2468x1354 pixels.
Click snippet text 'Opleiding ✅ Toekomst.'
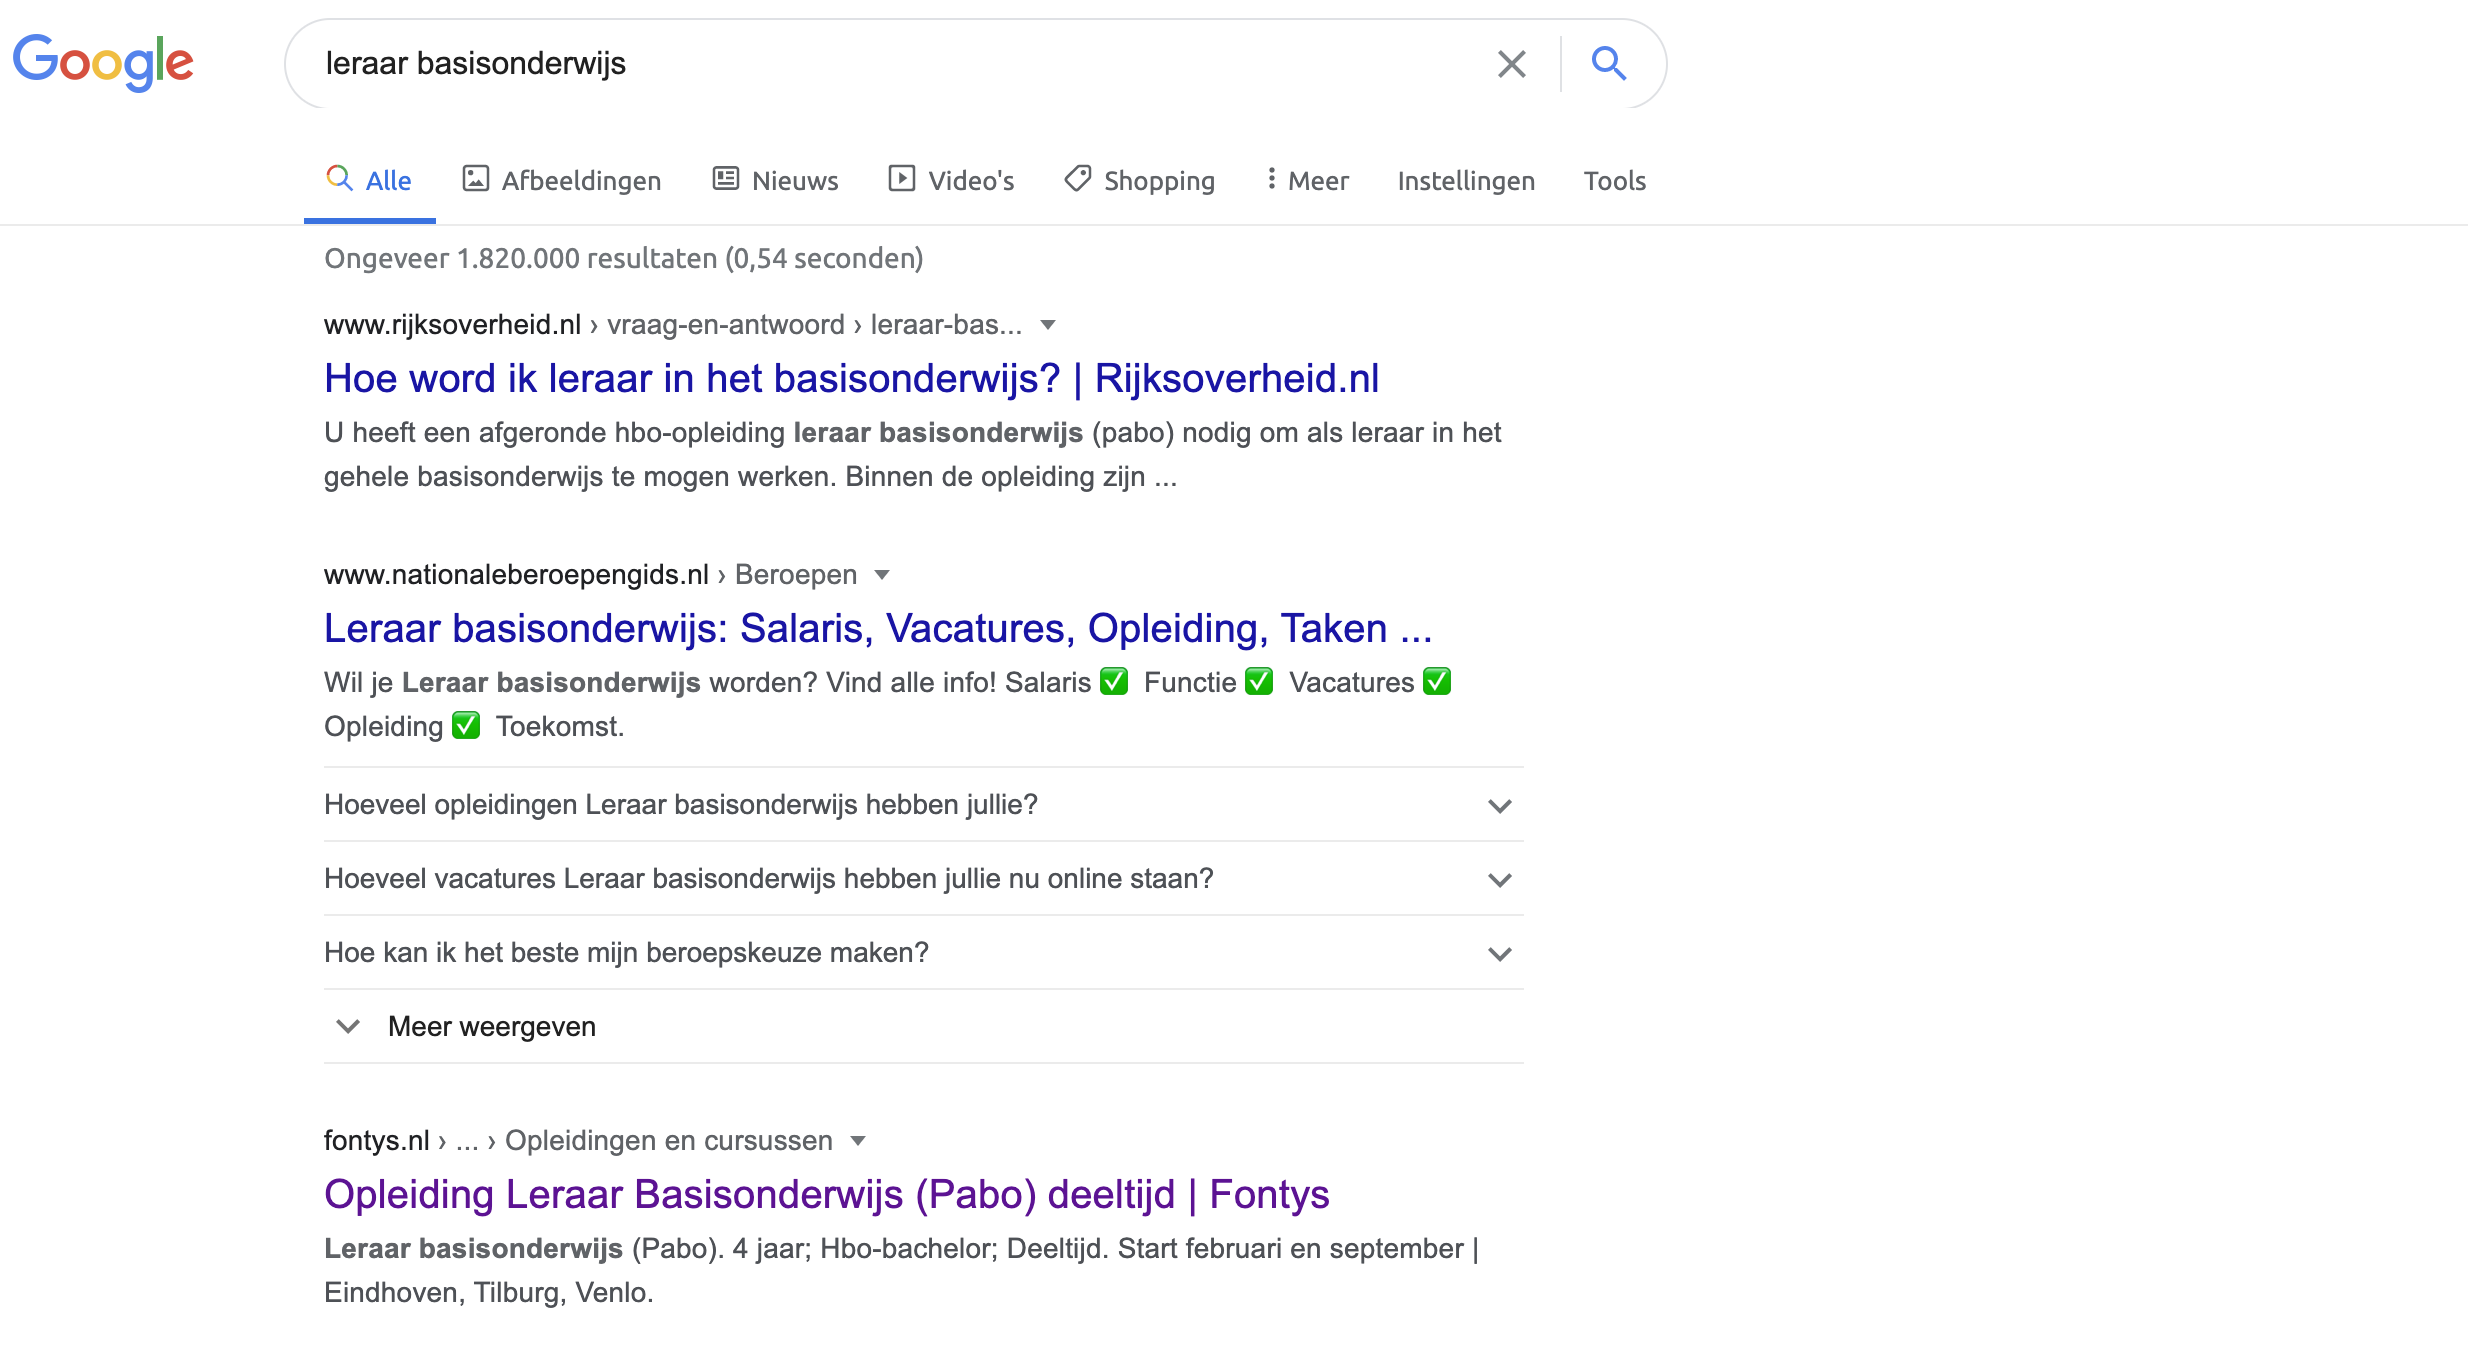click(x=474, y=727)
